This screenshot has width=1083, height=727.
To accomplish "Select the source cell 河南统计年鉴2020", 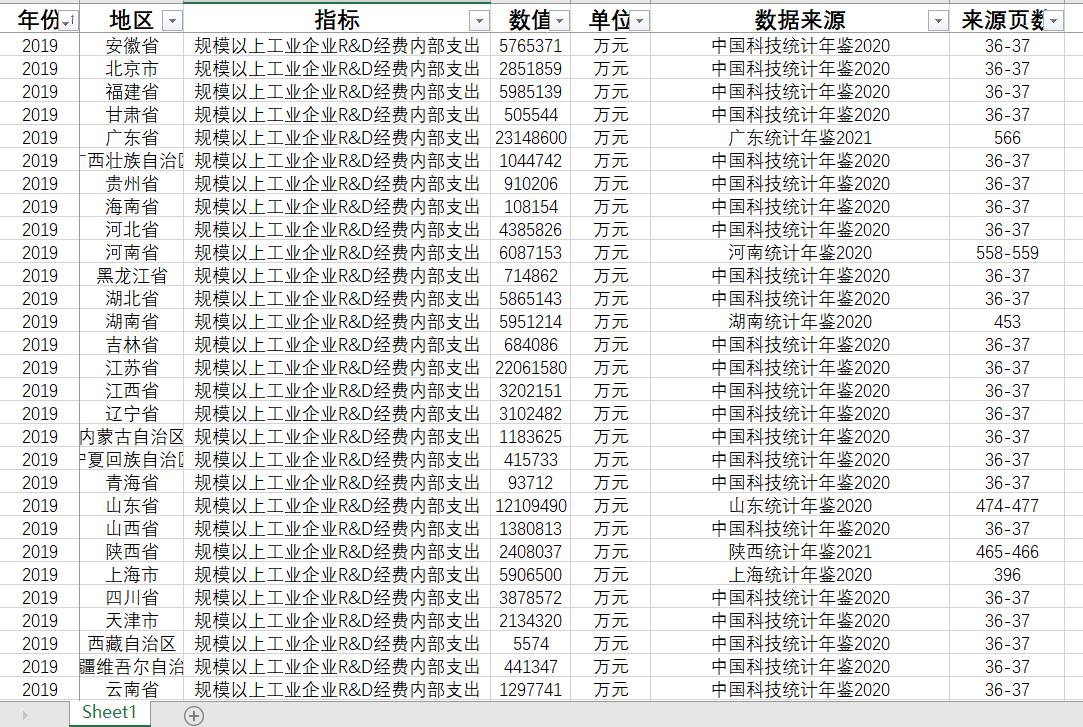I will point(800,253).
